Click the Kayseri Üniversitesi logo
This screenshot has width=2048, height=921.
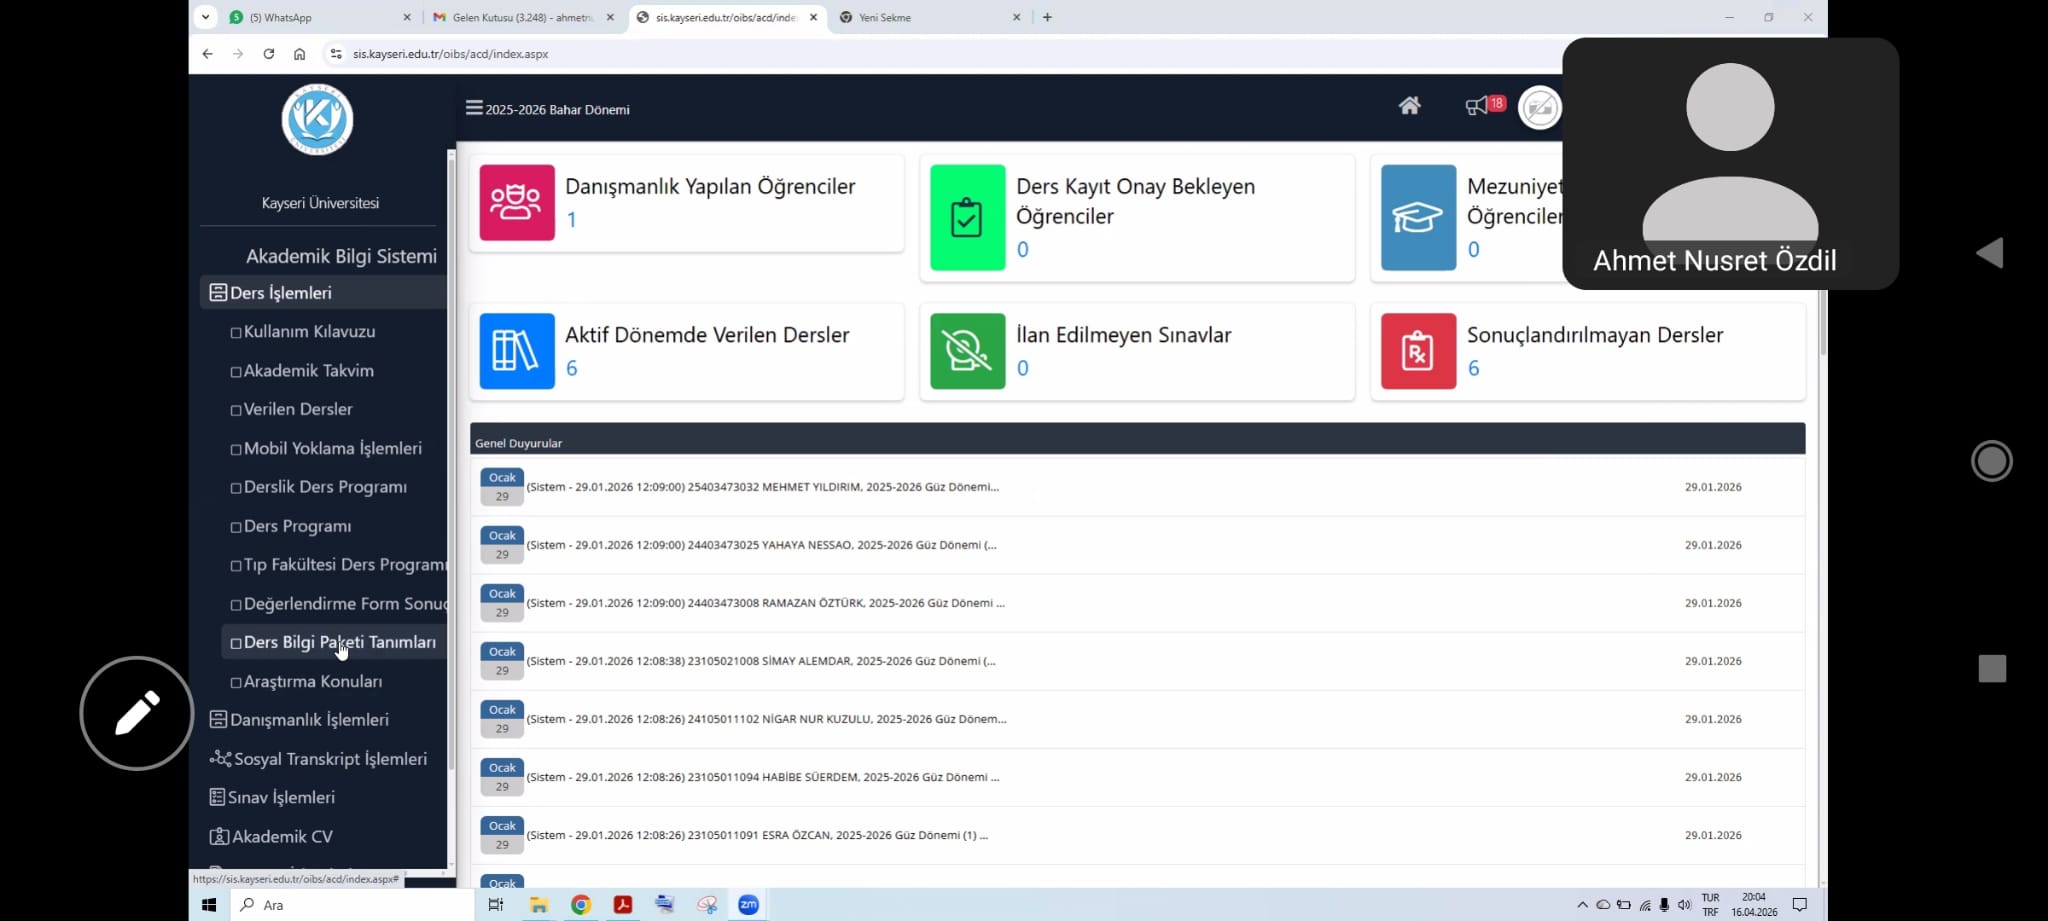pos(317,120)
